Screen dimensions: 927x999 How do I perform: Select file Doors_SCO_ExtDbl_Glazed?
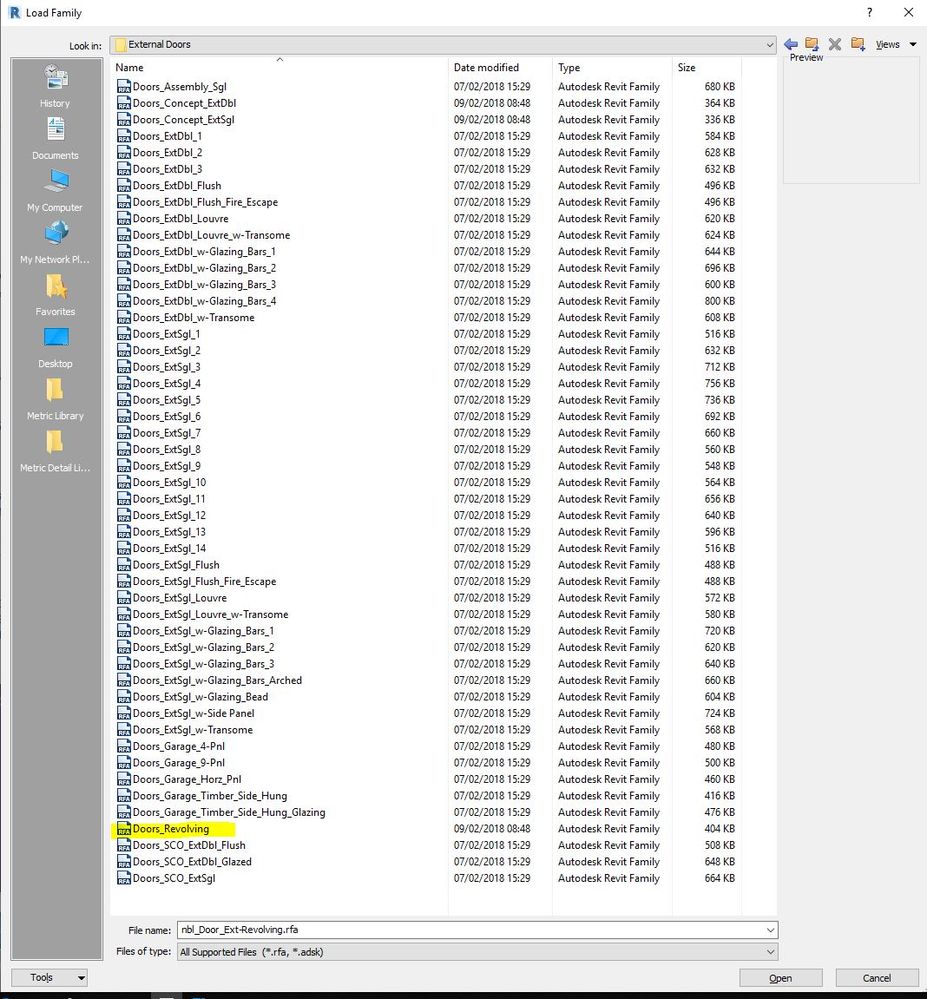pyautogui.click(x=192, y=861)
